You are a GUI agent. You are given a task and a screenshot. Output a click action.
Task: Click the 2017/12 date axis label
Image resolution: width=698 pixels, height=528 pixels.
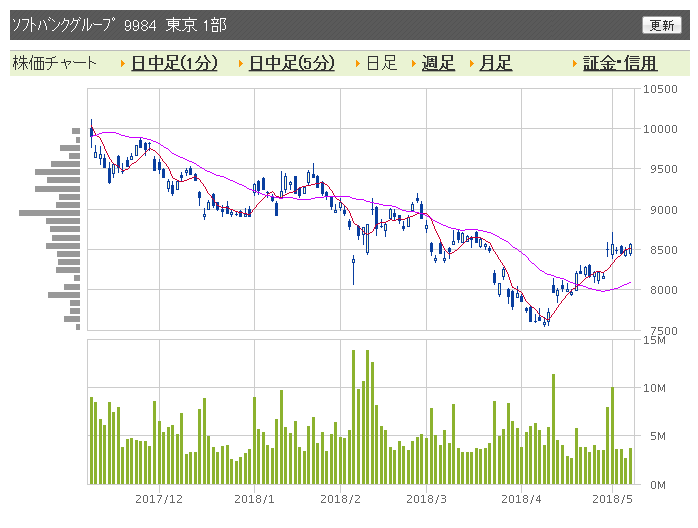[x=159, y=499]
